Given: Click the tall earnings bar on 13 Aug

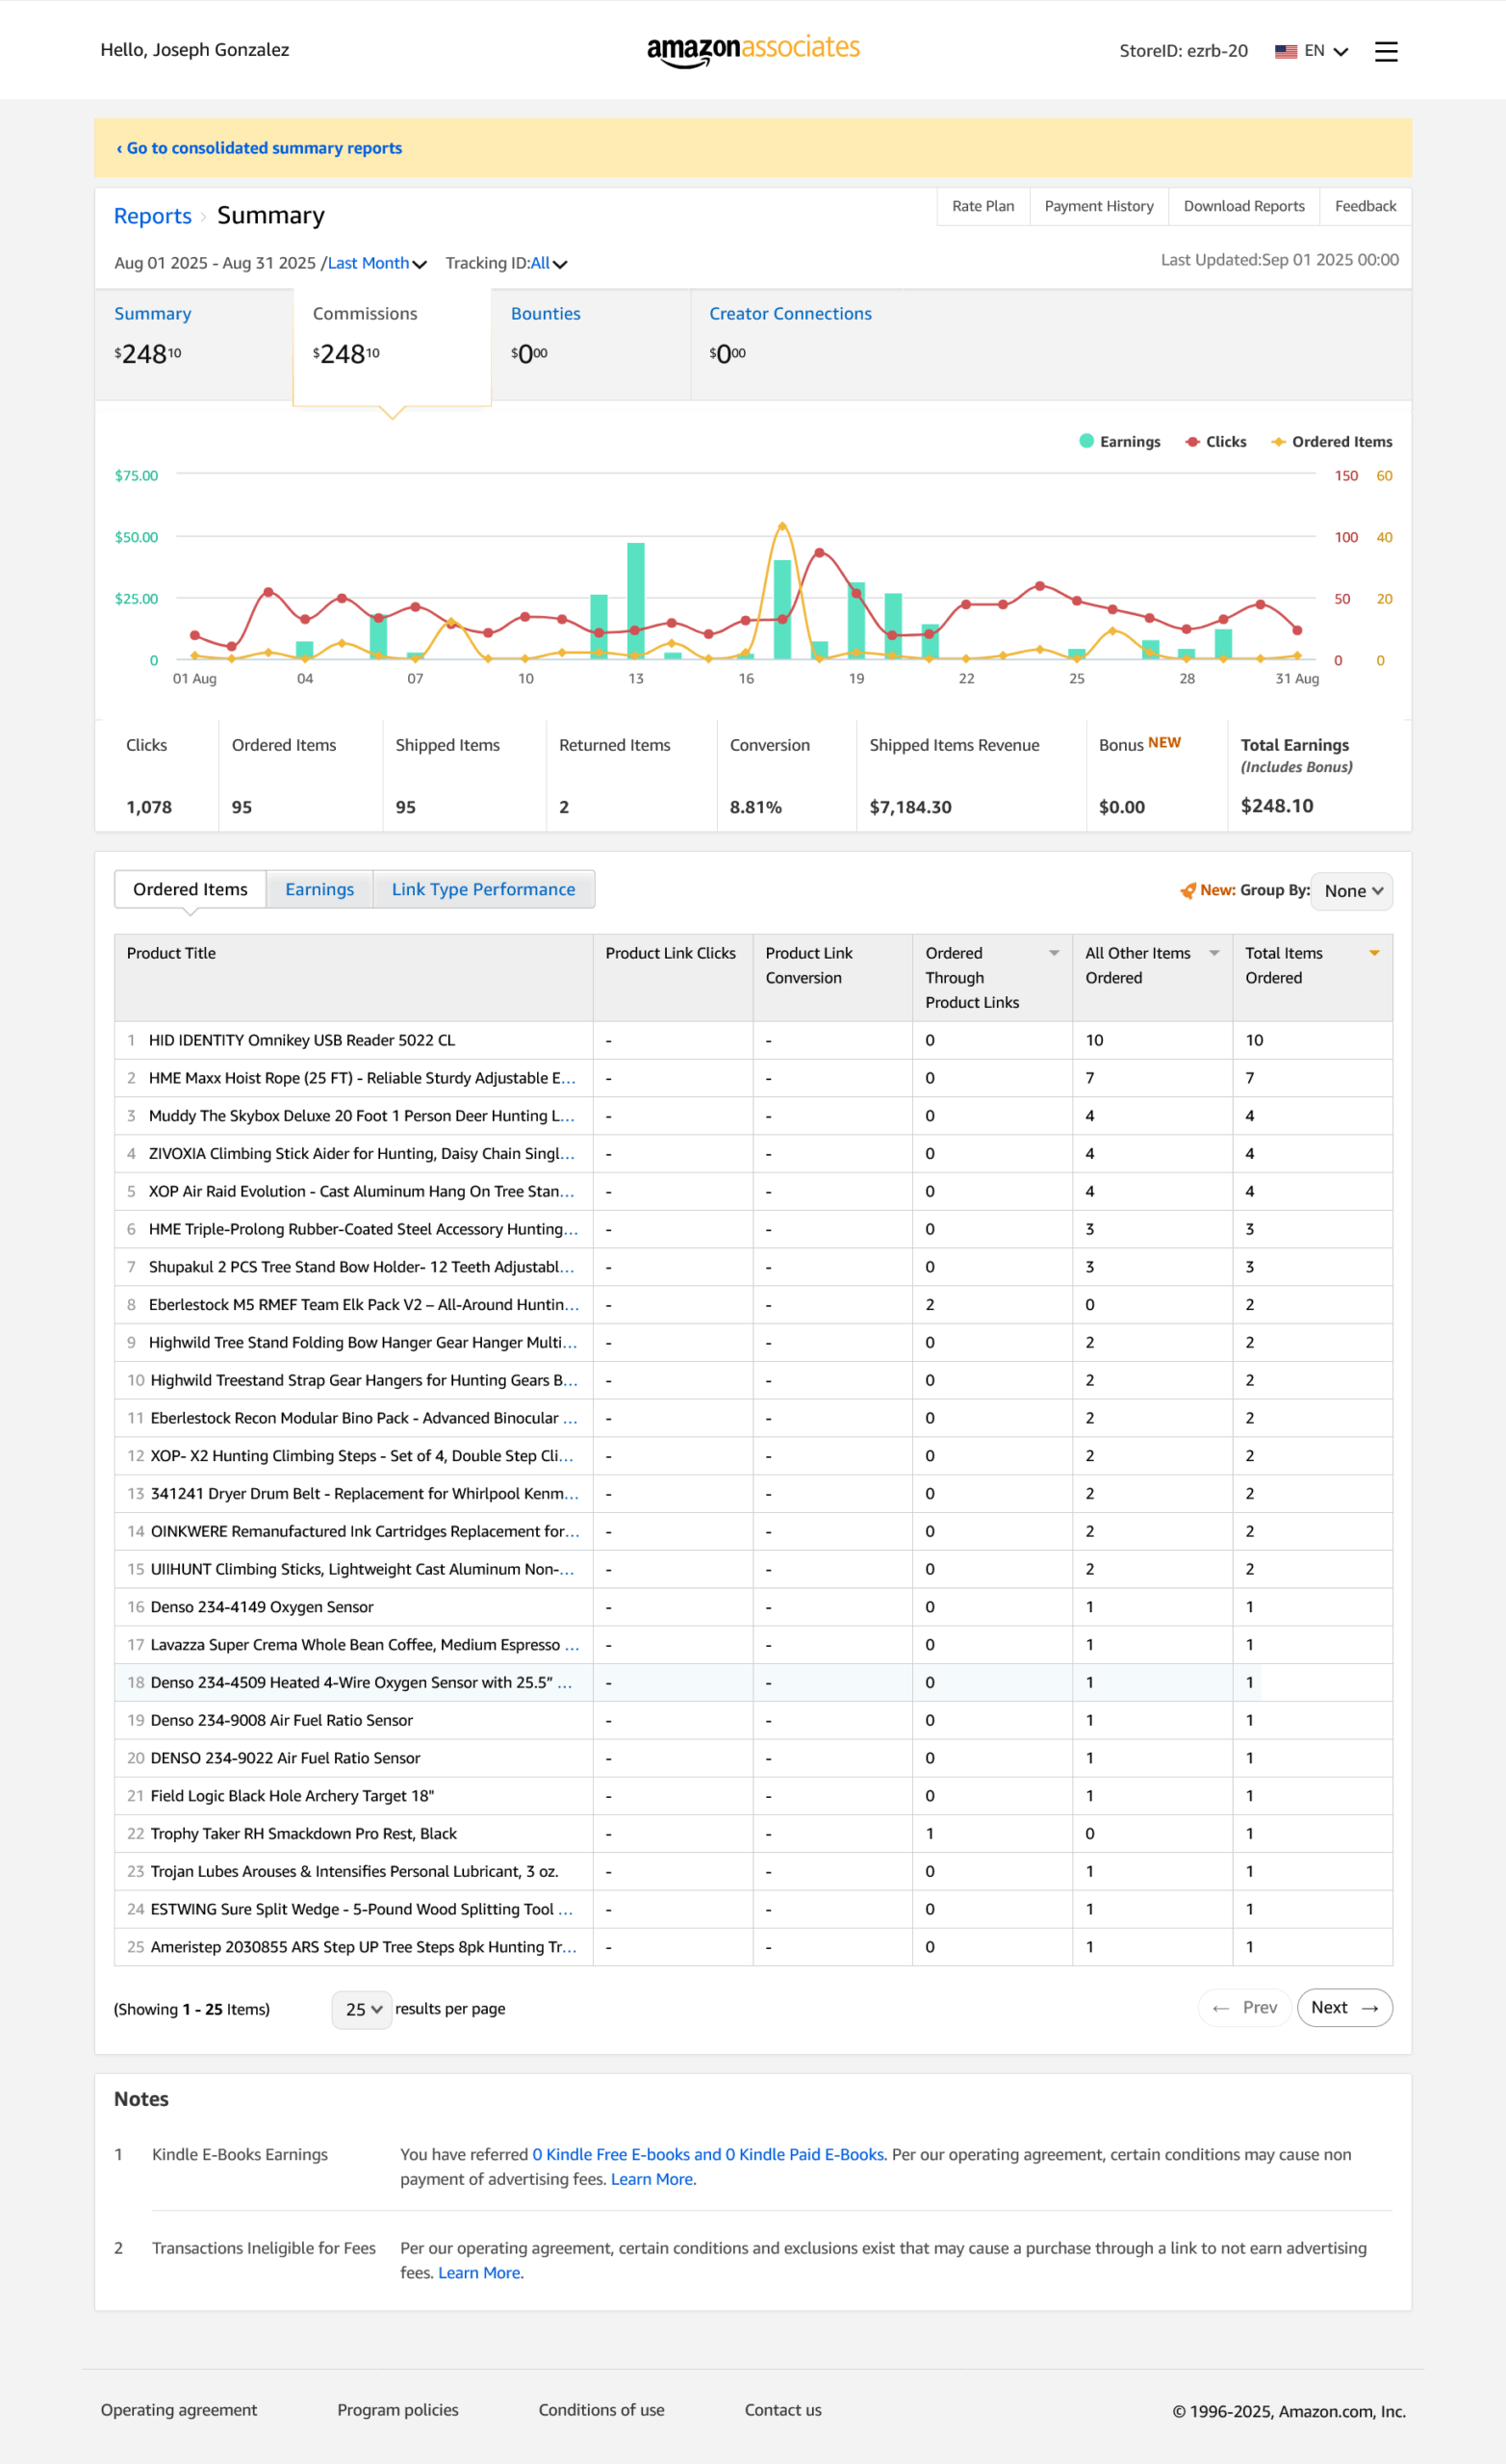Looking at the screenshot, I should pos(635,600).
